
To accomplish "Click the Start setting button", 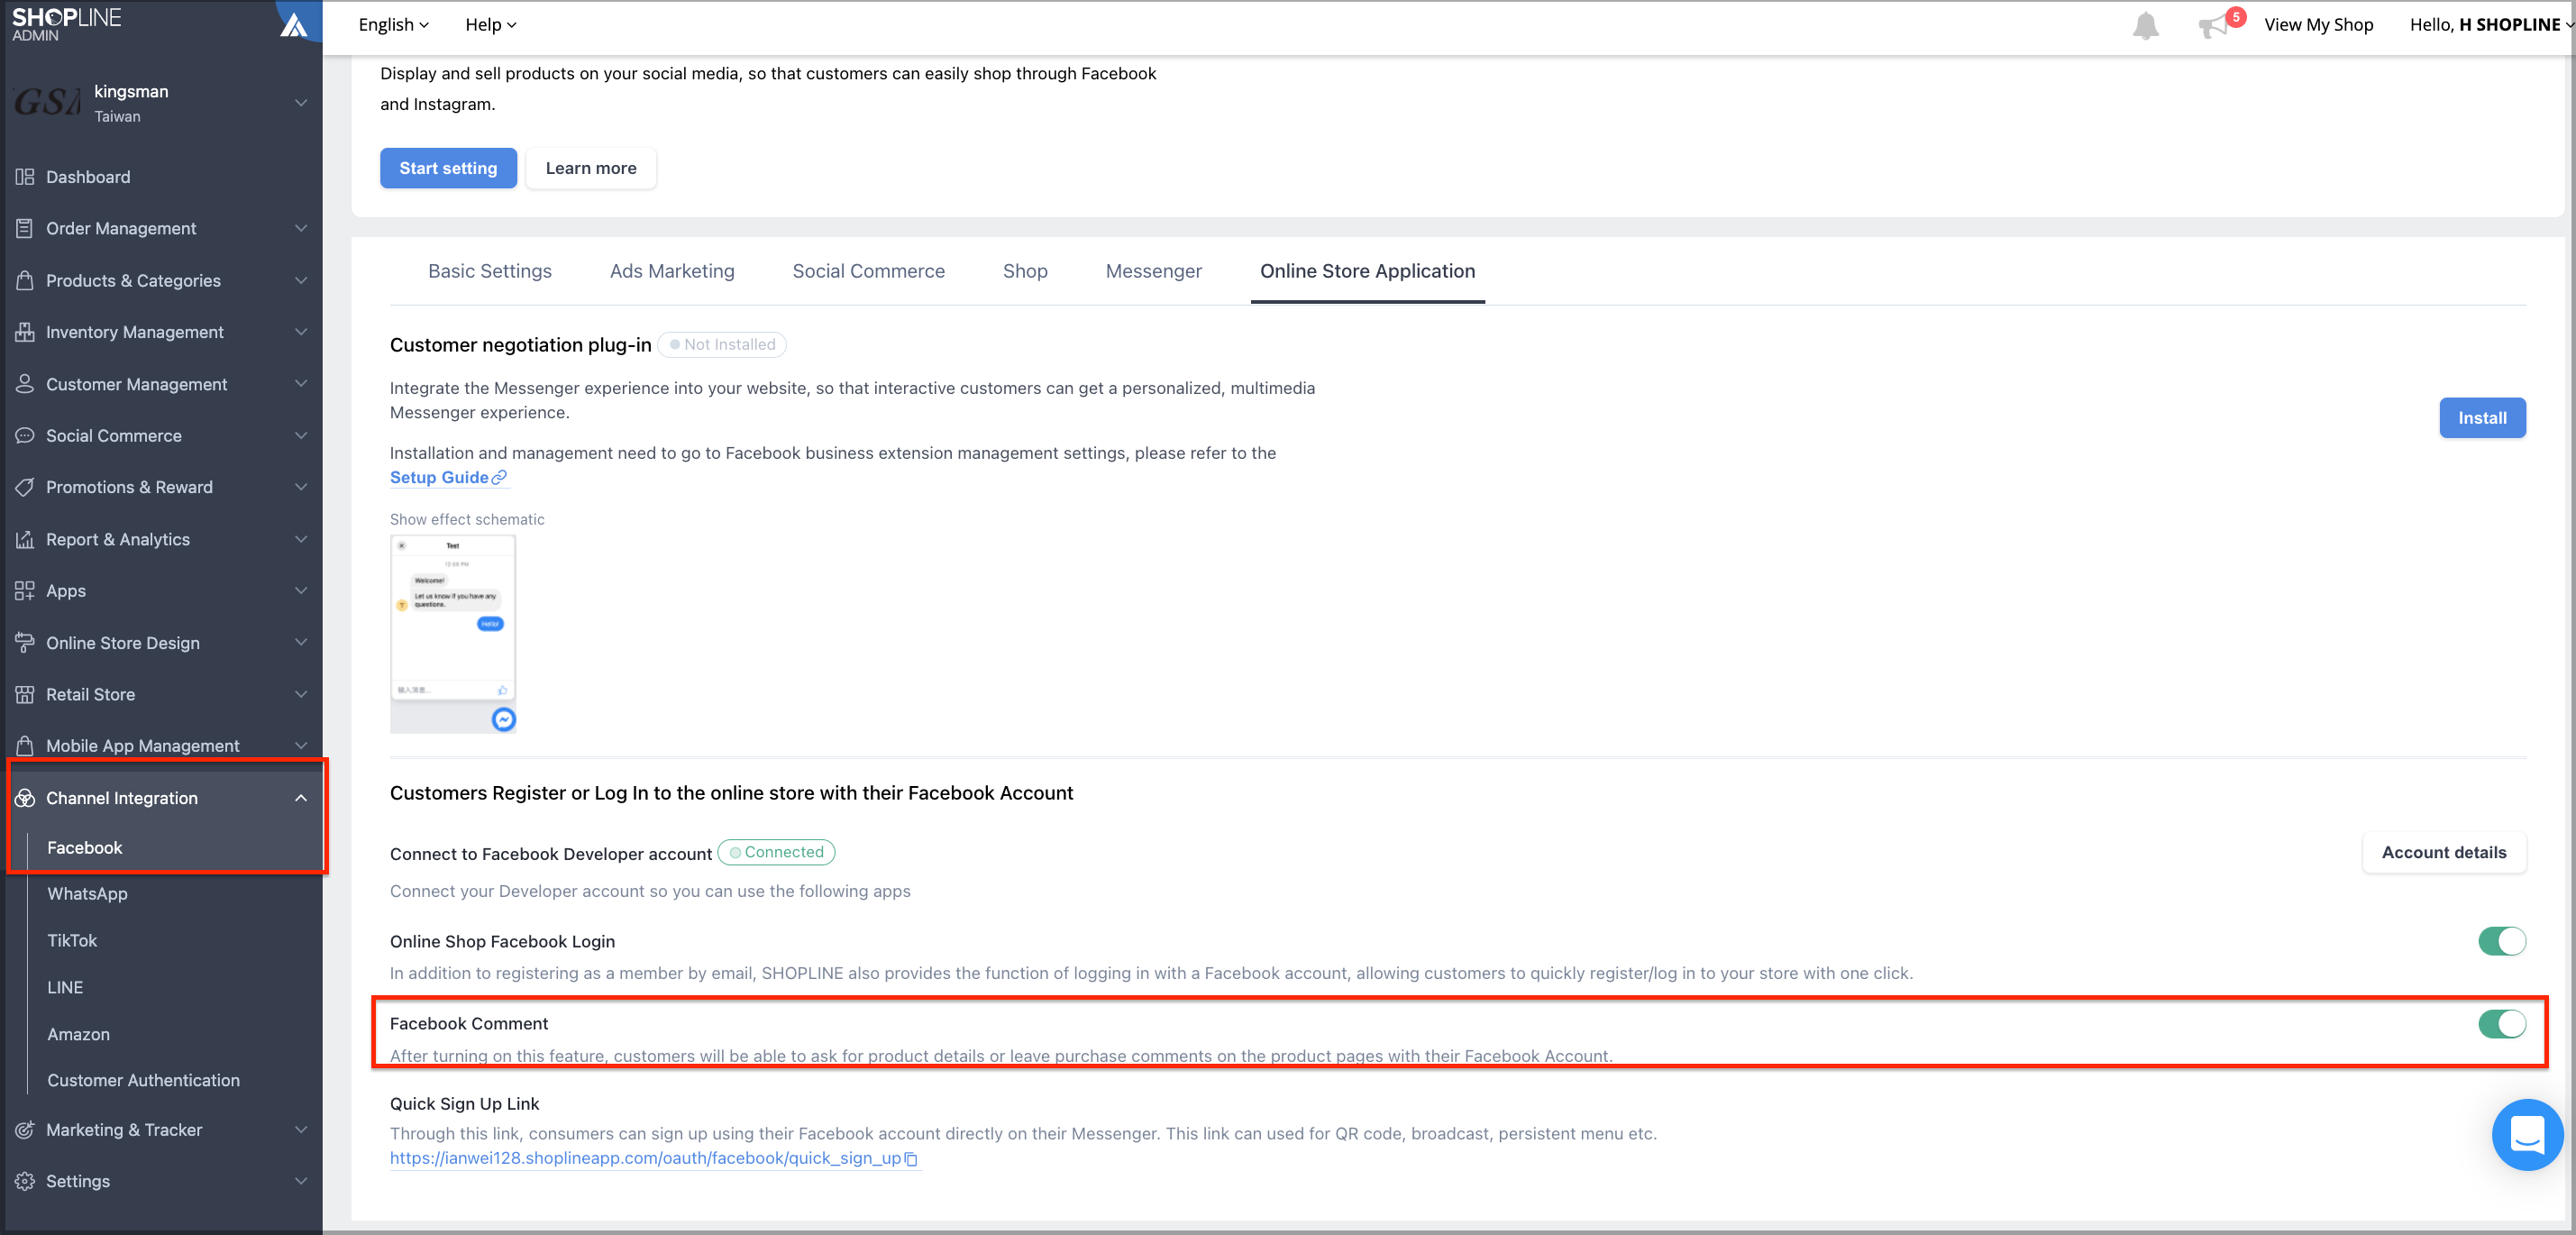I will 448,168.
